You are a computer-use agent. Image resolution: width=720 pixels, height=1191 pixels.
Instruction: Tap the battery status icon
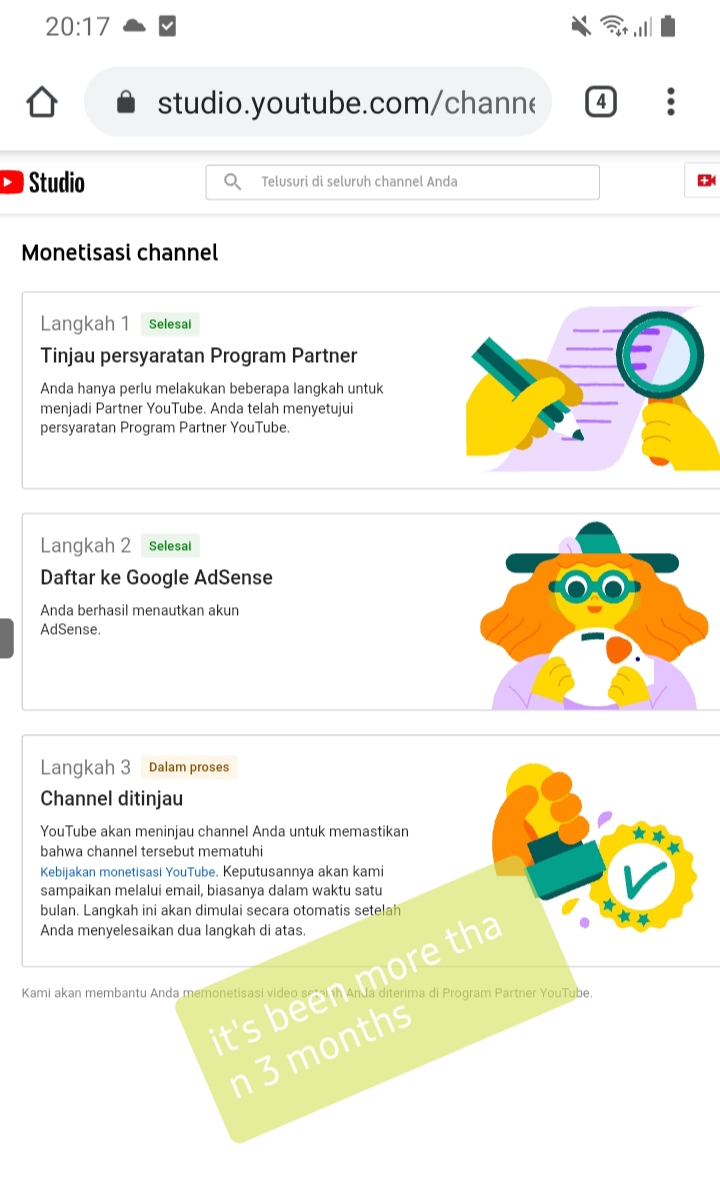click(x=668, y=27)
